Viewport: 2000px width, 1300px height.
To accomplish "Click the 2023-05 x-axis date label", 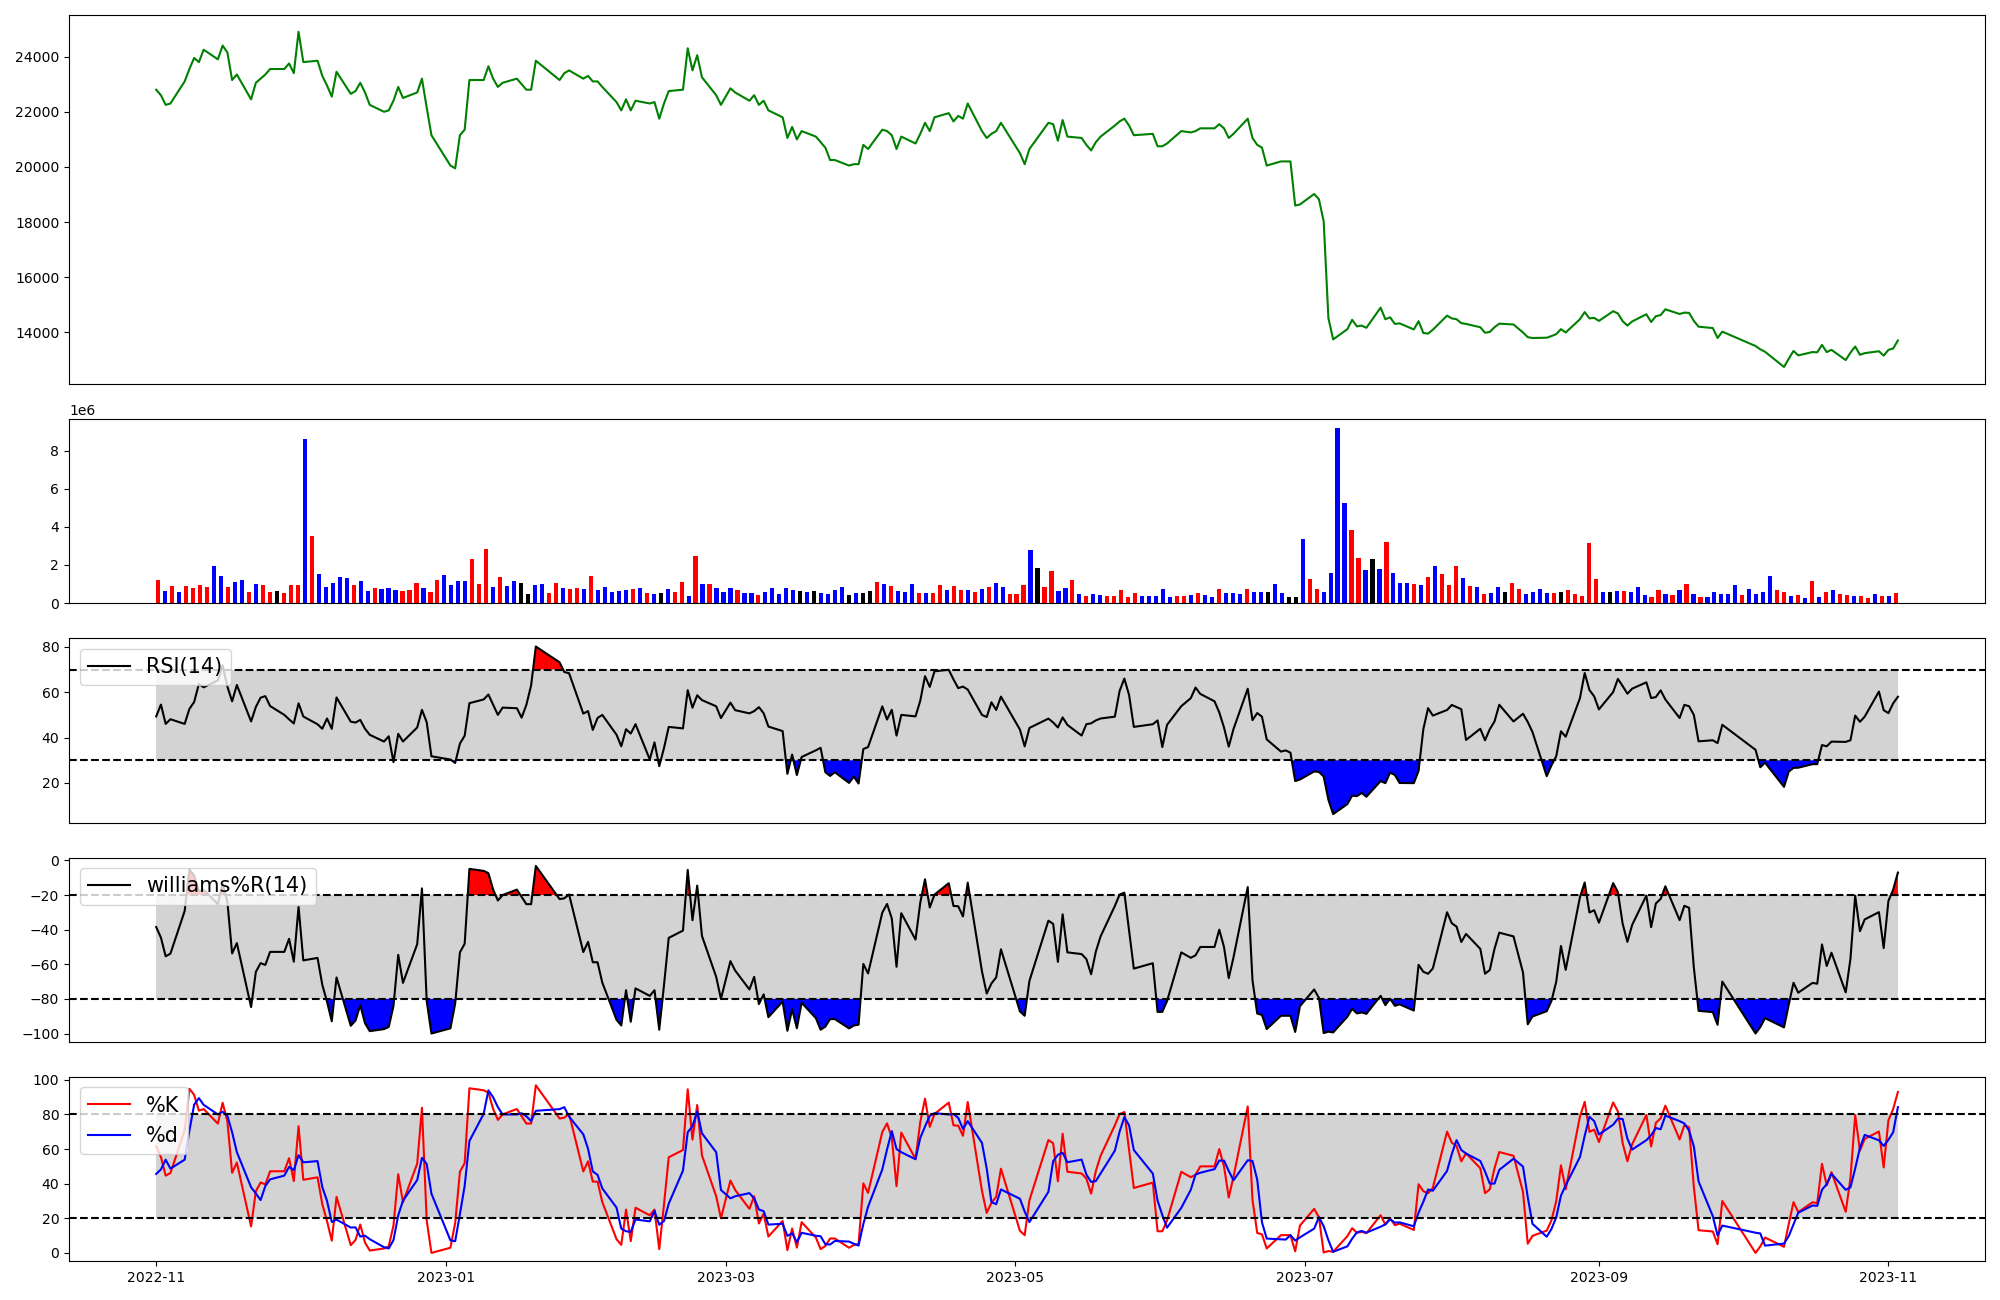I will tap(1015, 1277).
